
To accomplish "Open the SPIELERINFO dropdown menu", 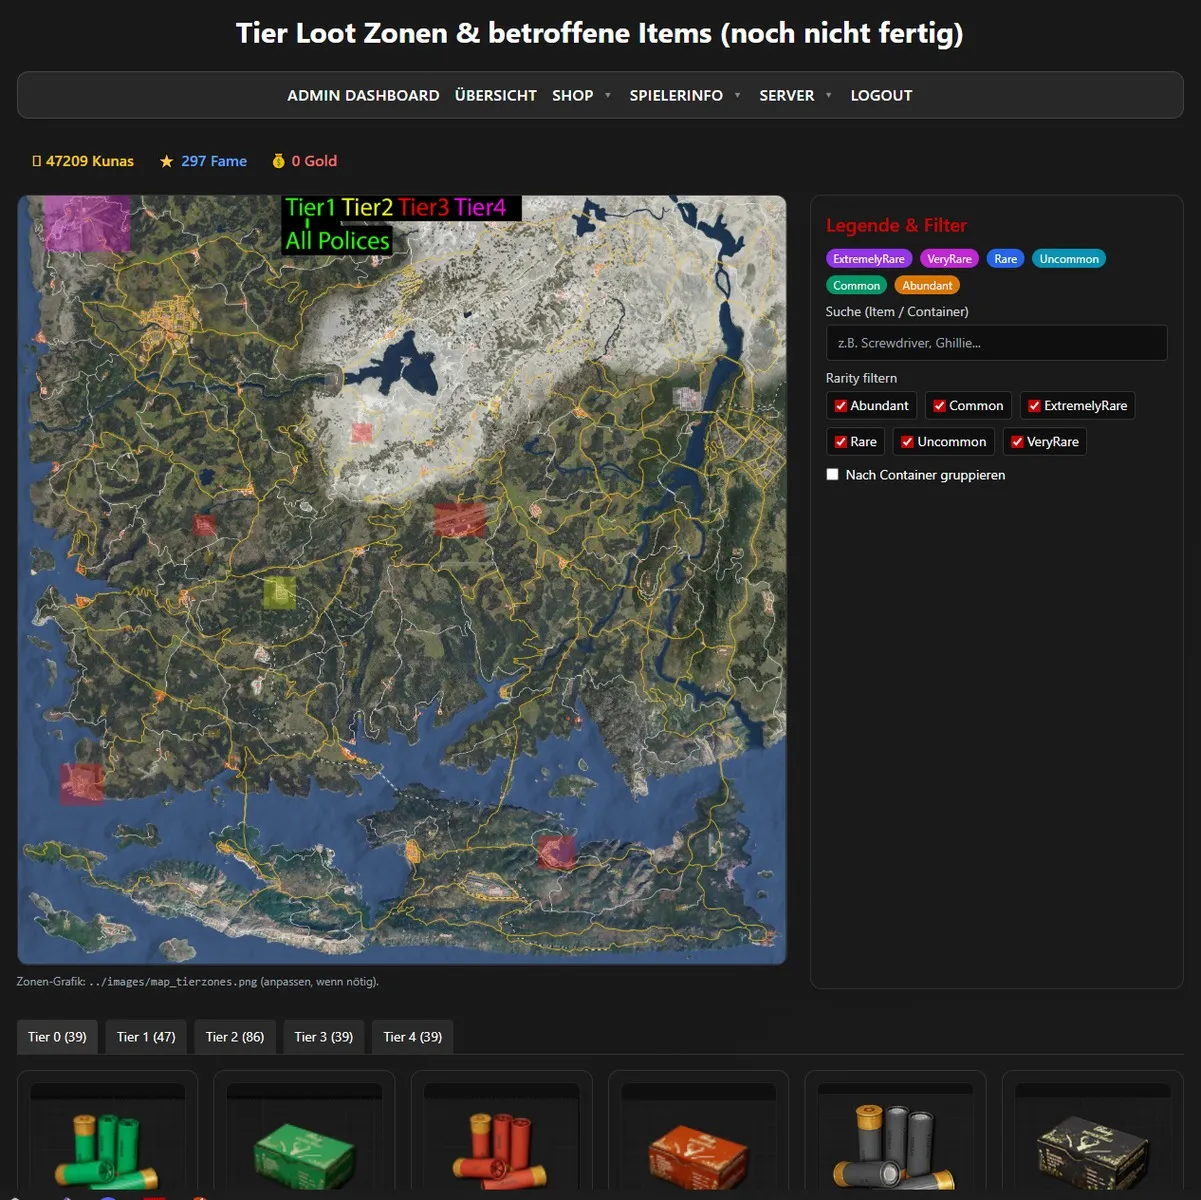I will click(x=685, y=96).
